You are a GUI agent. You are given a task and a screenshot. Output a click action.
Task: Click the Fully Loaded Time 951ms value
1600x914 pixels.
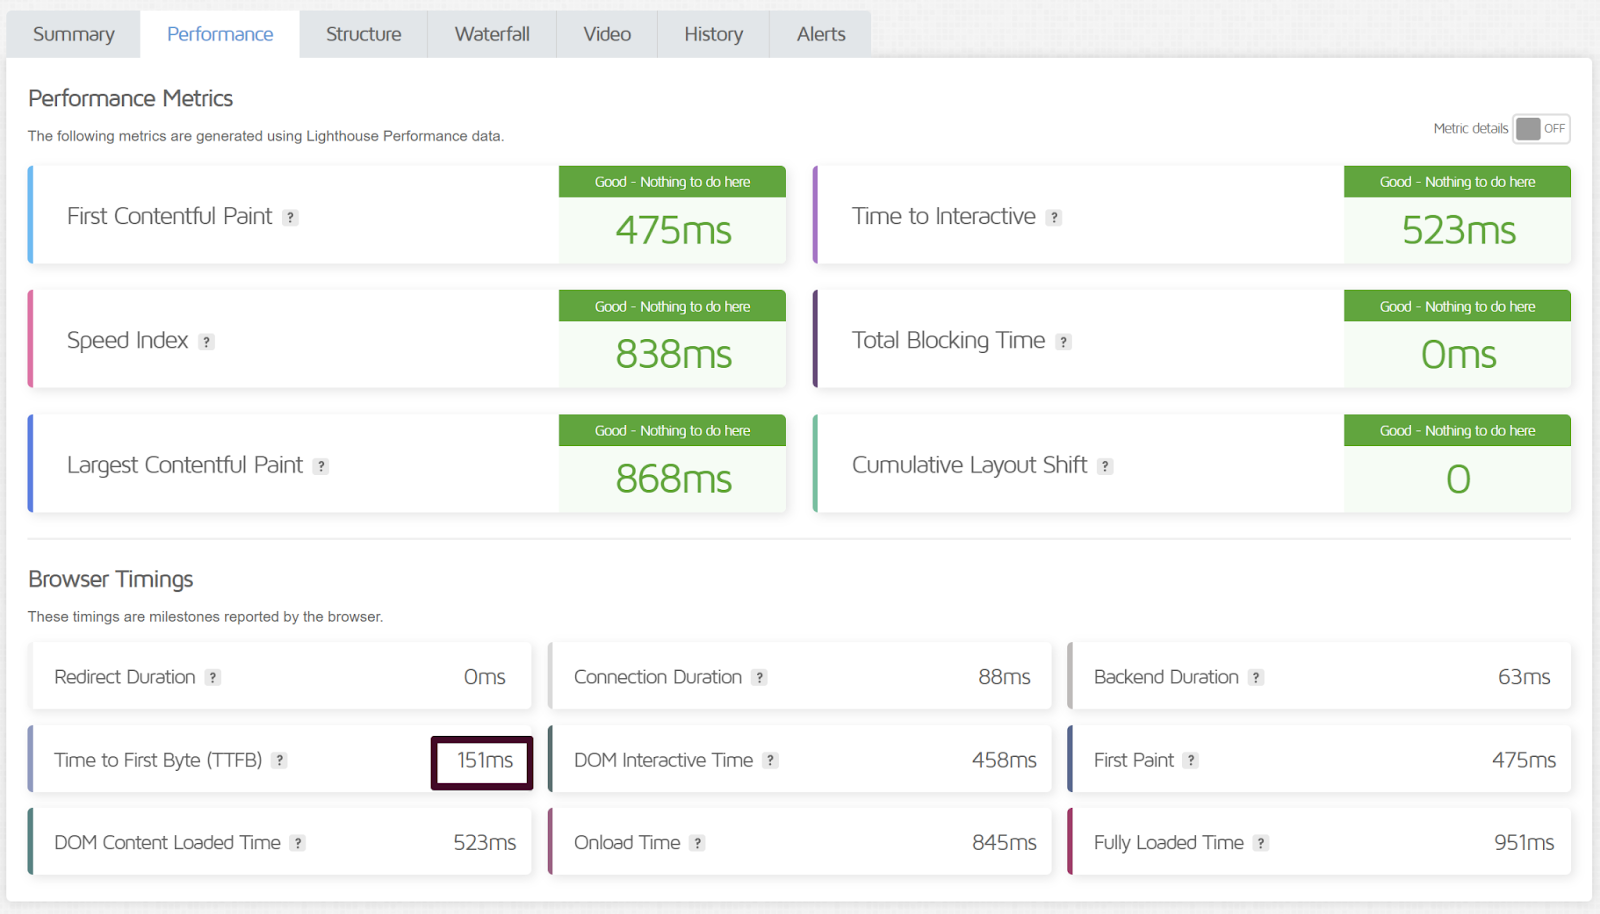[x=1524, y=843]
